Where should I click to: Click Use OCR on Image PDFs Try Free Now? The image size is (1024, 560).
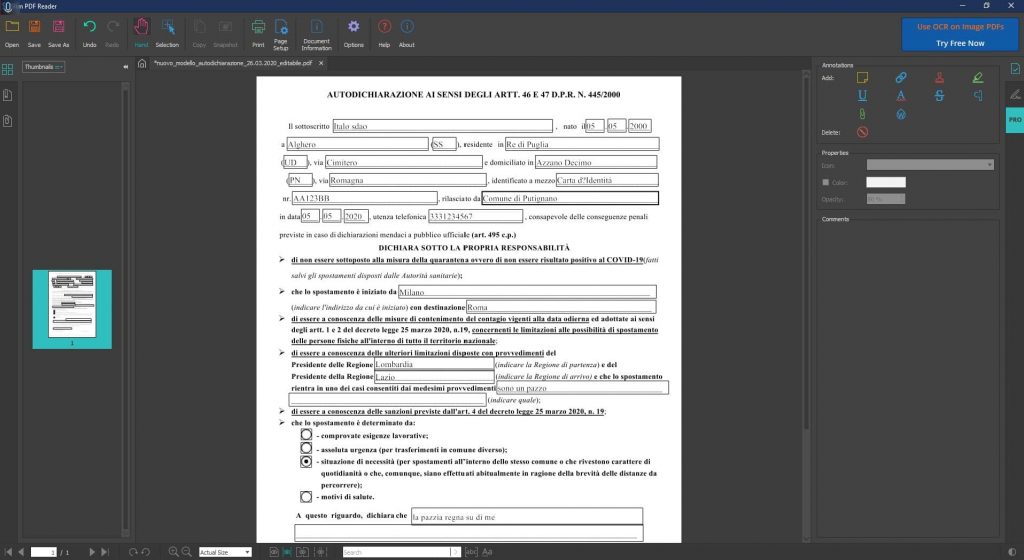click(x=960, y=35)
